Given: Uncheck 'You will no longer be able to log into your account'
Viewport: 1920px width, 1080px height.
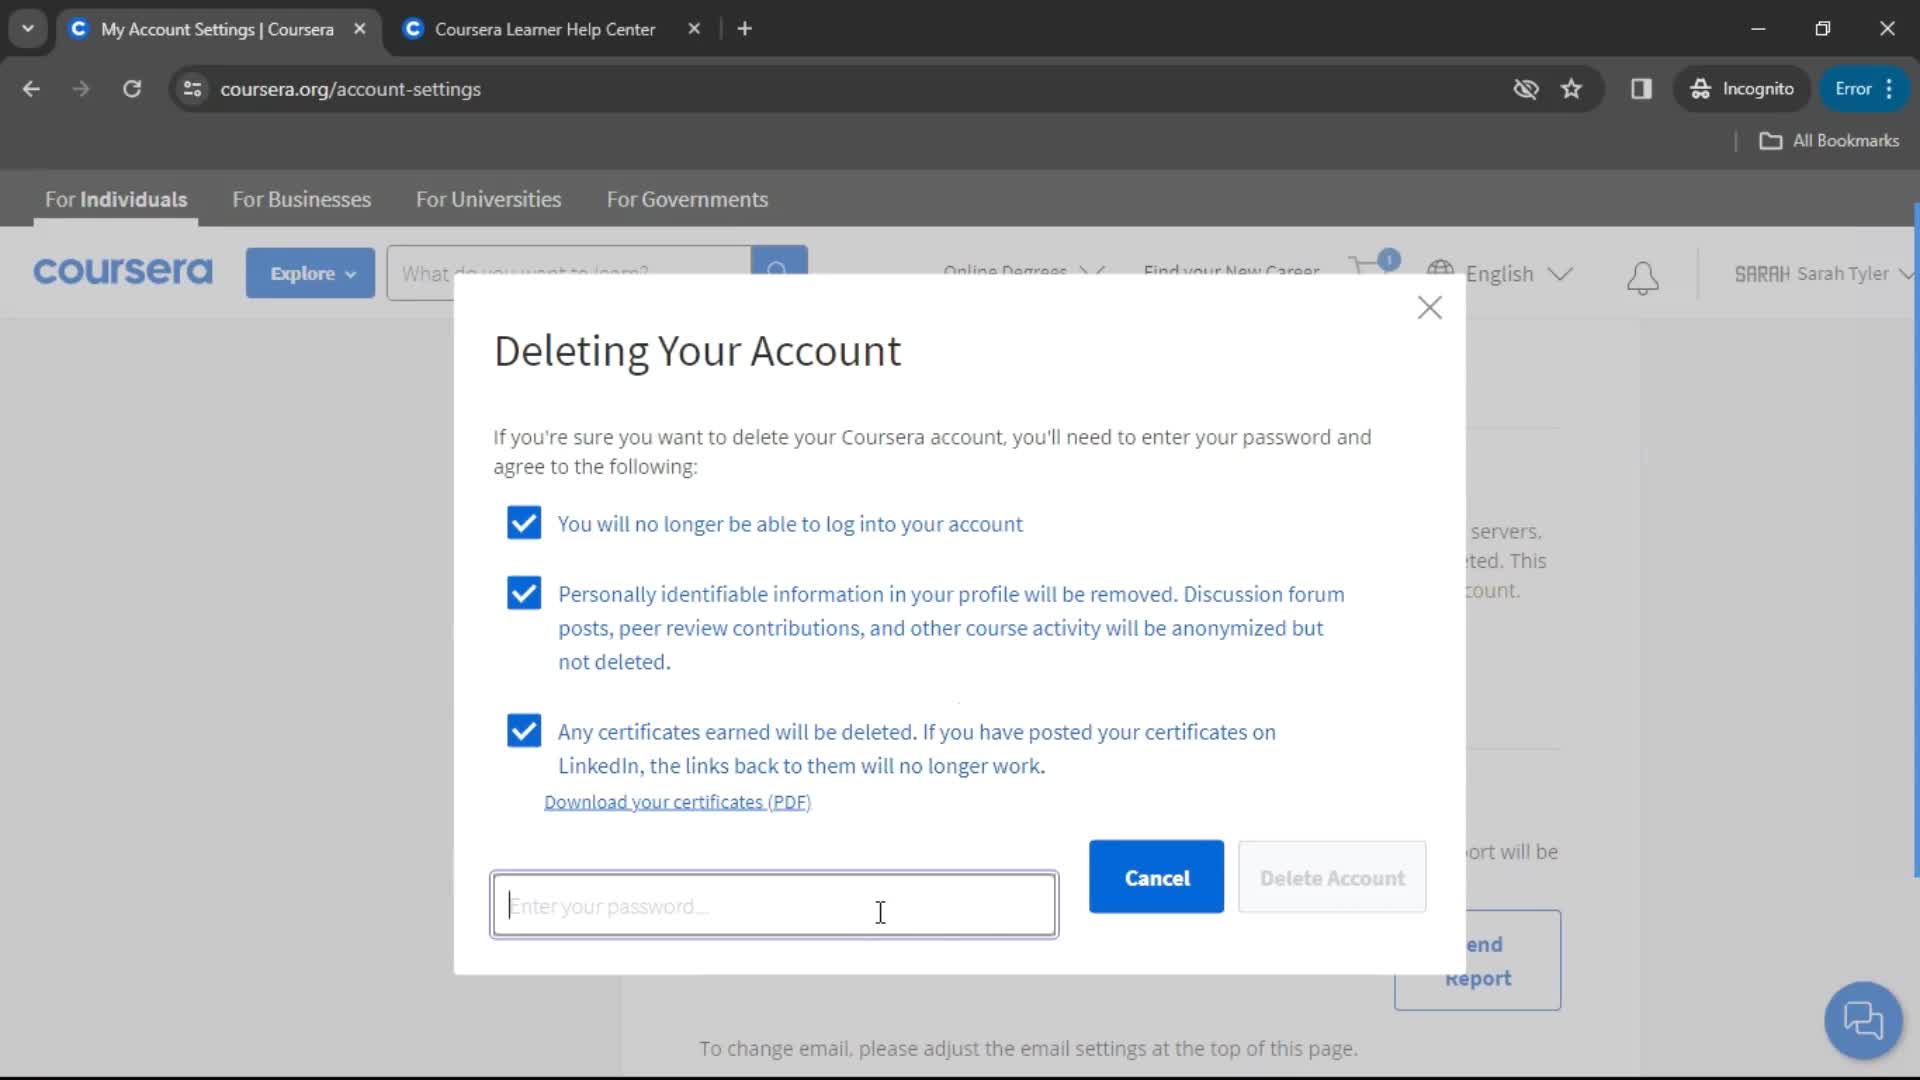Looking at the screenshot, I should click(x=524, y=523).
